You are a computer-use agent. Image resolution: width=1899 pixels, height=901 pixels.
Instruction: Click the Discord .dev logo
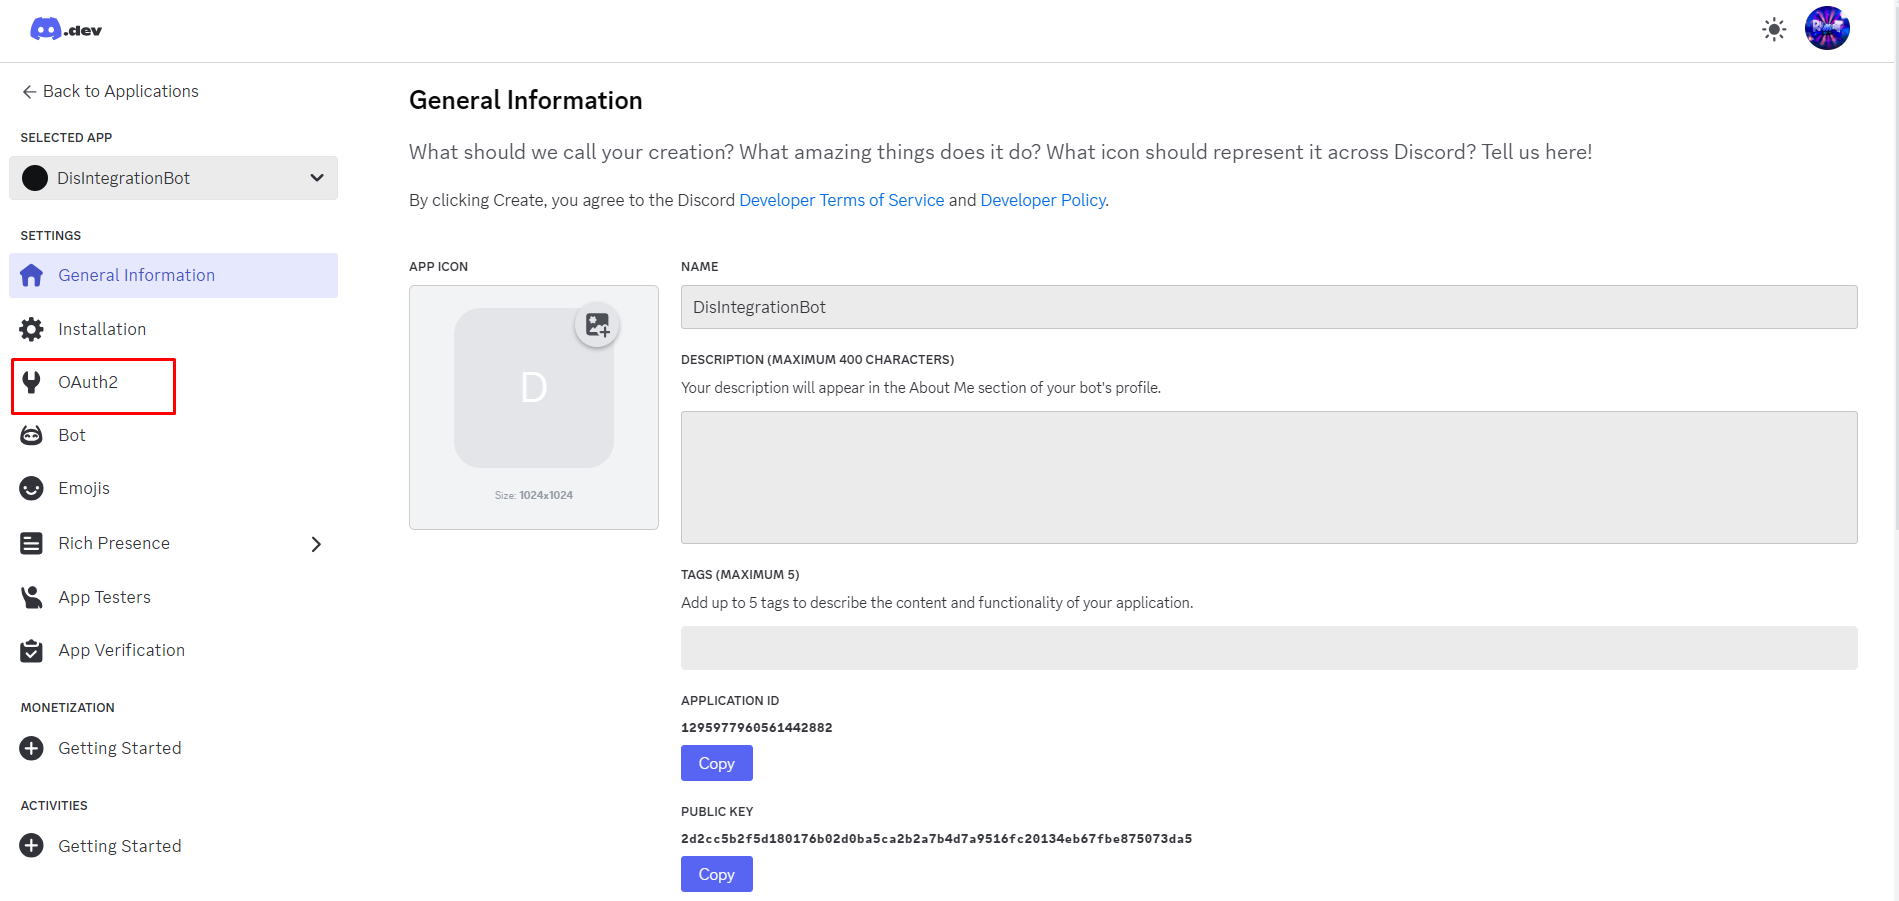click(x=66, y=29)
